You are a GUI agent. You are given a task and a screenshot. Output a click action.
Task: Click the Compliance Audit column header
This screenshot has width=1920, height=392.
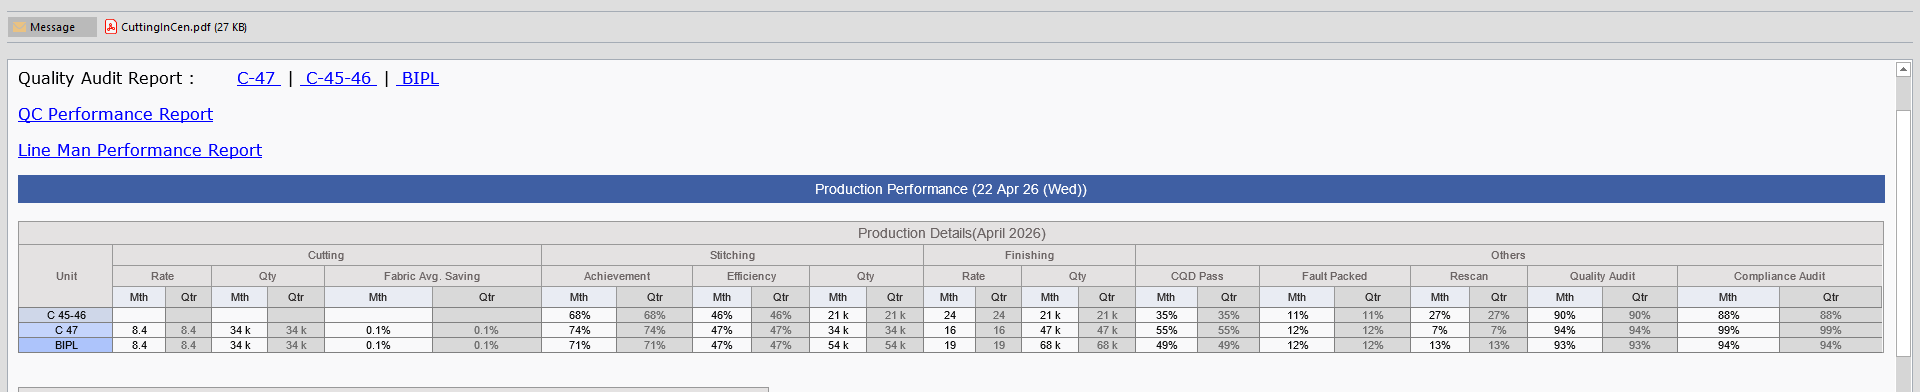point(1779,276)
